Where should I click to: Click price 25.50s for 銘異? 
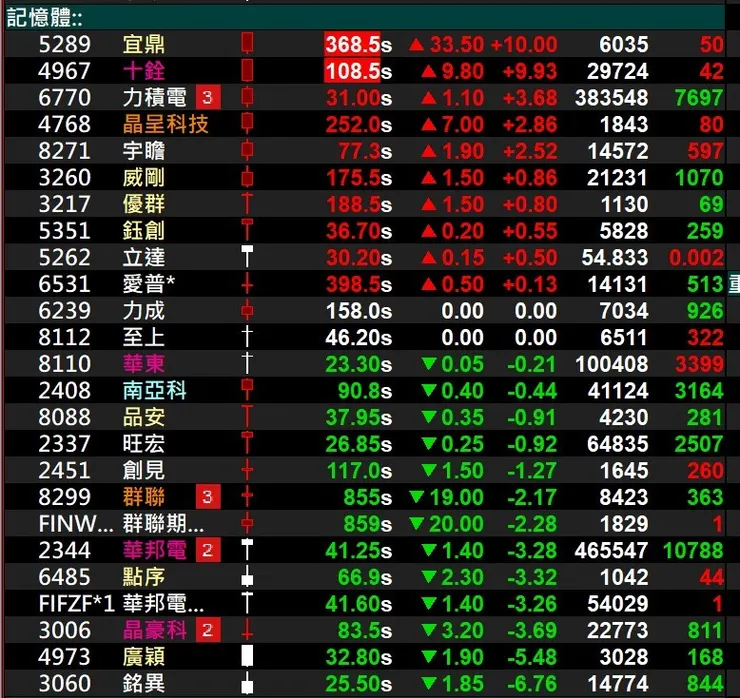click(x=359, y=683)
